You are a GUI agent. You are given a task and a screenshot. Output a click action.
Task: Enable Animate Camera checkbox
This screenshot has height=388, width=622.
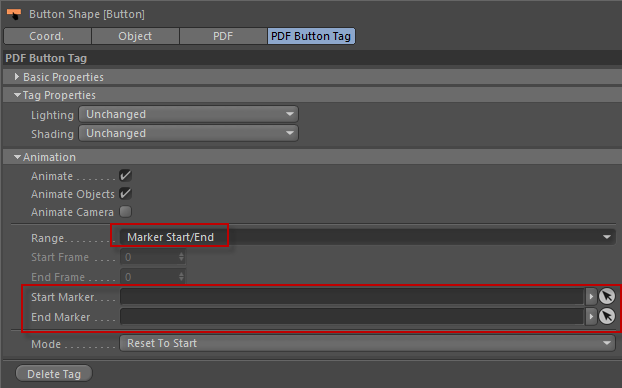125,211
